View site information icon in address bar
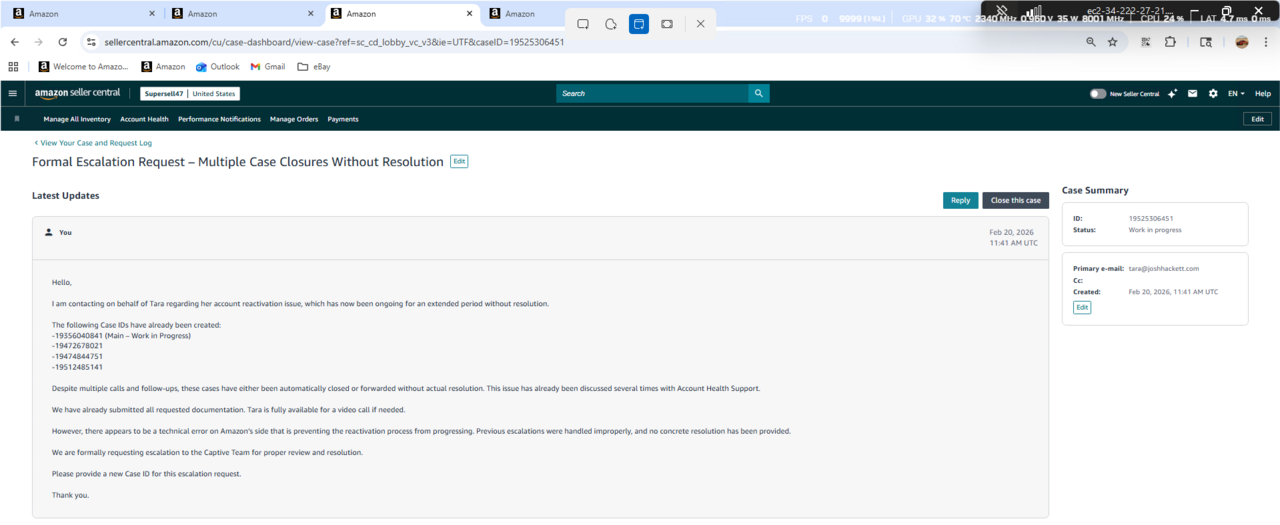This screenshot has height=525, width=1280. coord(90,42)
